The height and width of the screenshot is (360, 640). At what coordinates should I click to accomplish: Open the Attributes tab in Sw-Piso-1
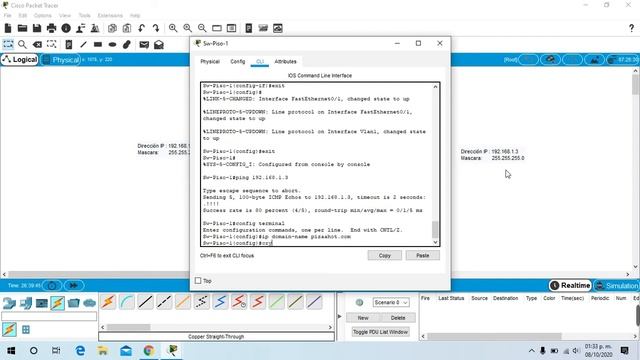point(285,62)
